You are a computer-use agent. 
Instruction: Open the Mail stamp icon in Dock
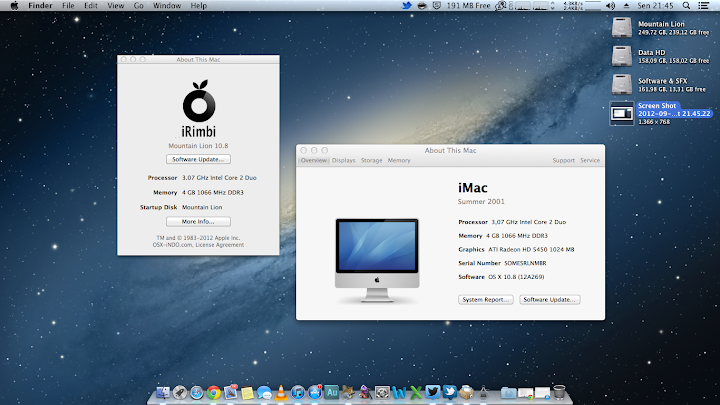click(x=231, y=392)
